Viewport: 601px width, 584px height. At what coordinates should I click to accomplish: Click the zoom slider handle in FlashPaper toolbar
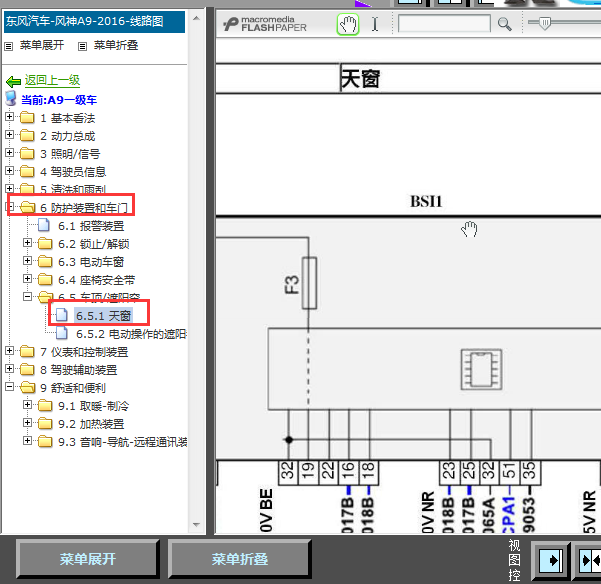pos(545,23)
